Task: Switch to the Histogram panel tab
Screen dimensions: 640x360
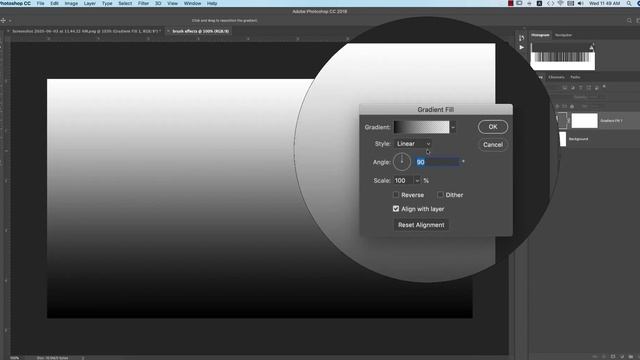Action: pyautogui.click(x=540, y=35)
